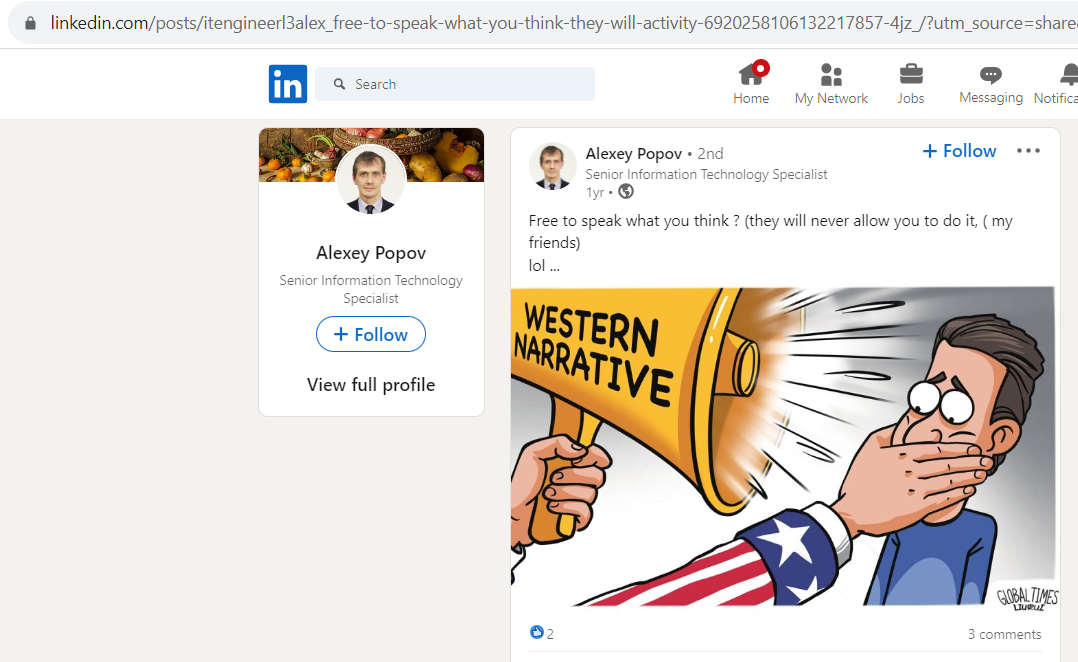Click the globe public visibility icon

click(x=626, y=192)
